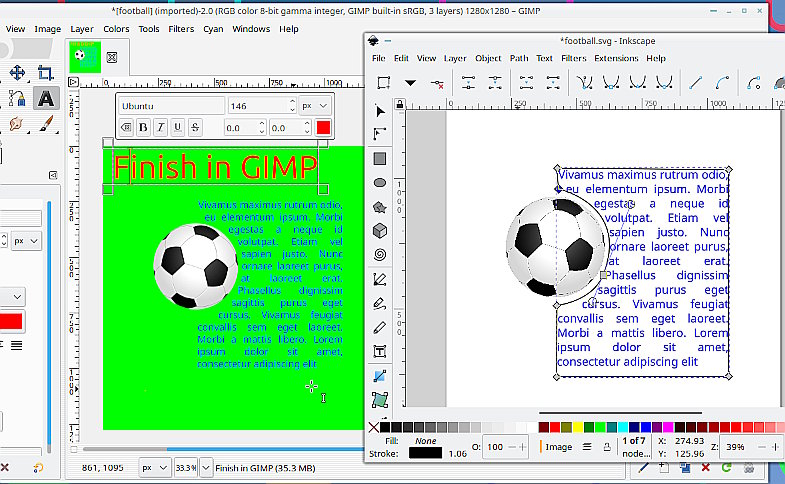Screen dimensions: 785x484
Task: Click Inkscape delete selected nodes icon
Action: pos(437,83)
